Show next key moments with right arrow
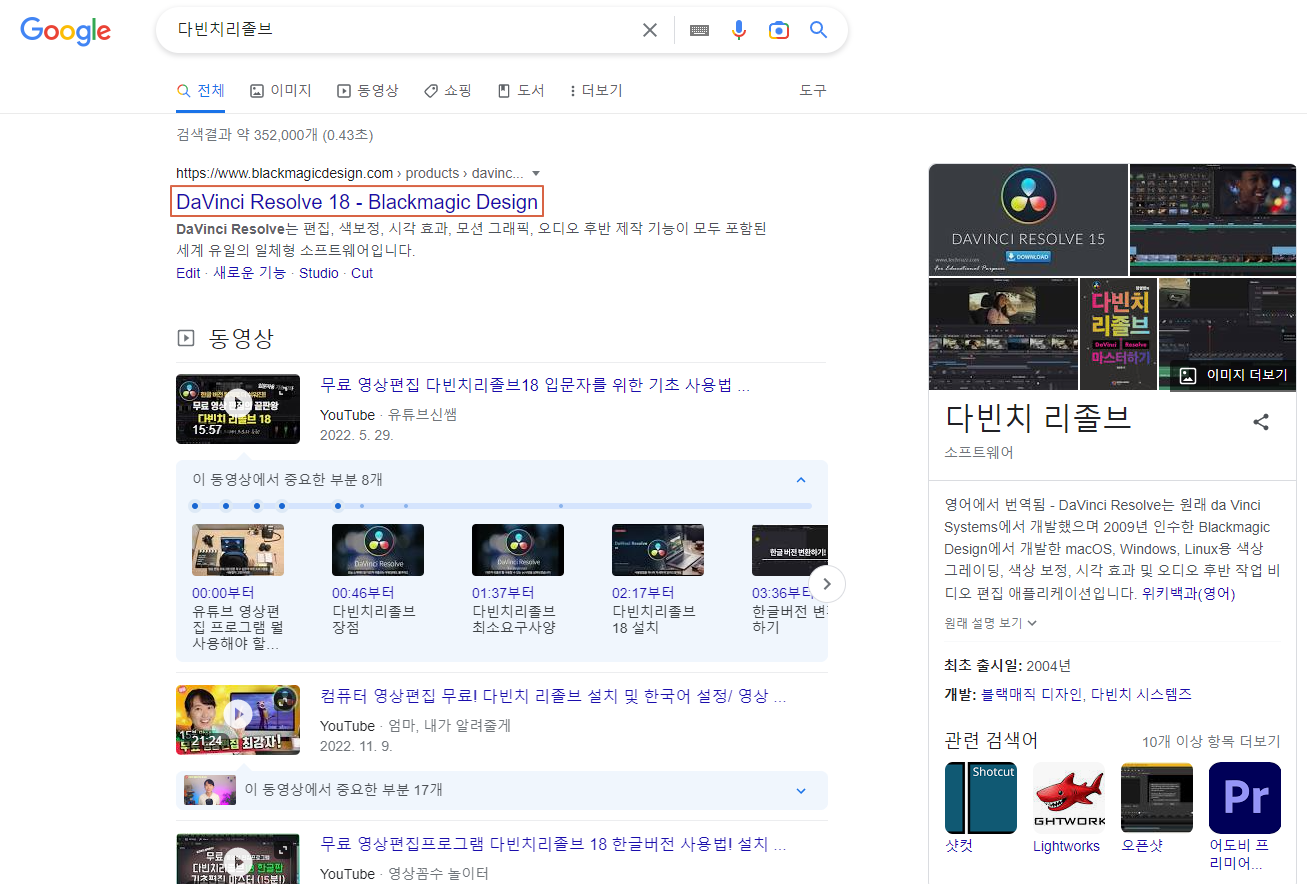 (827, 584)
